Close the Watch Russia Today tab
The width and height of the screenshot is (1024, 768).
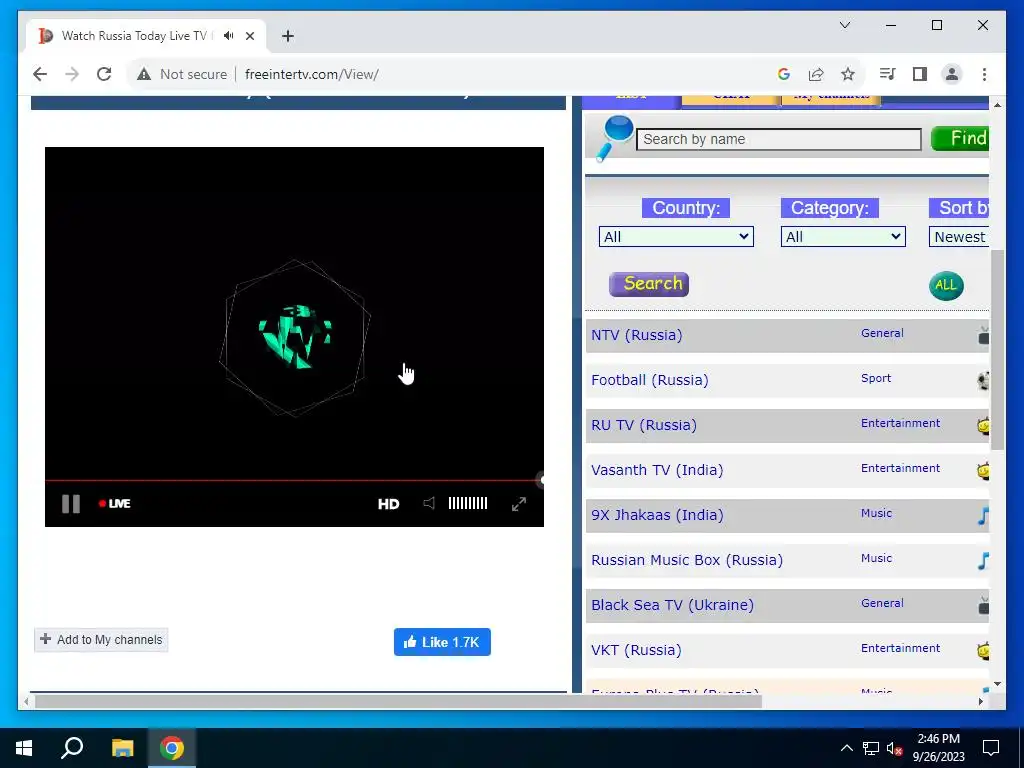coord(249,36)
